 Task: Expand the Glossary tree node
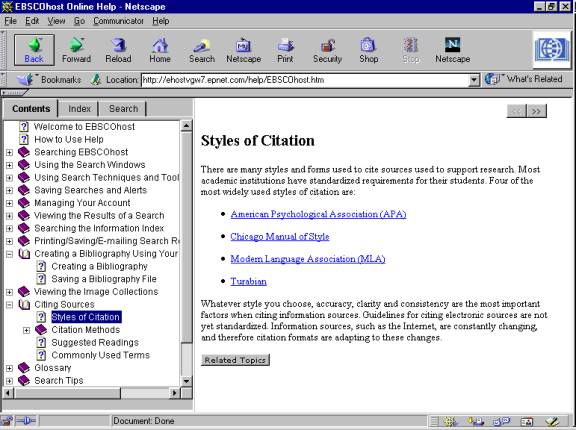(x=9, y=368)
